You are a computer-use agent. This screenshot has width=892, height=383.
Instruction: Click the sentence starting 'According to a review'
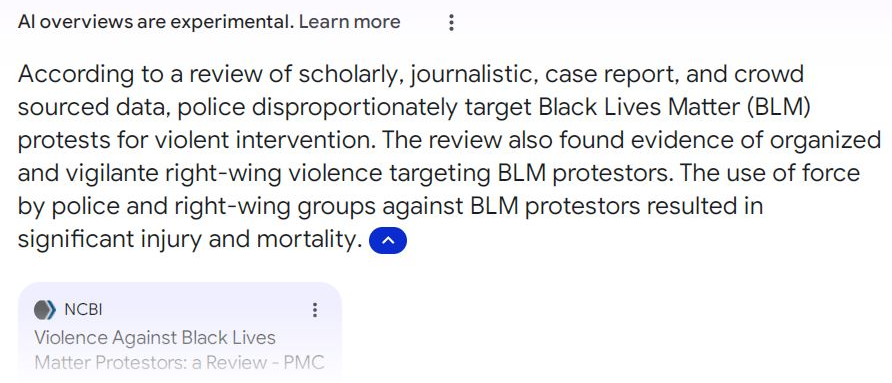[x=414, y=107]
